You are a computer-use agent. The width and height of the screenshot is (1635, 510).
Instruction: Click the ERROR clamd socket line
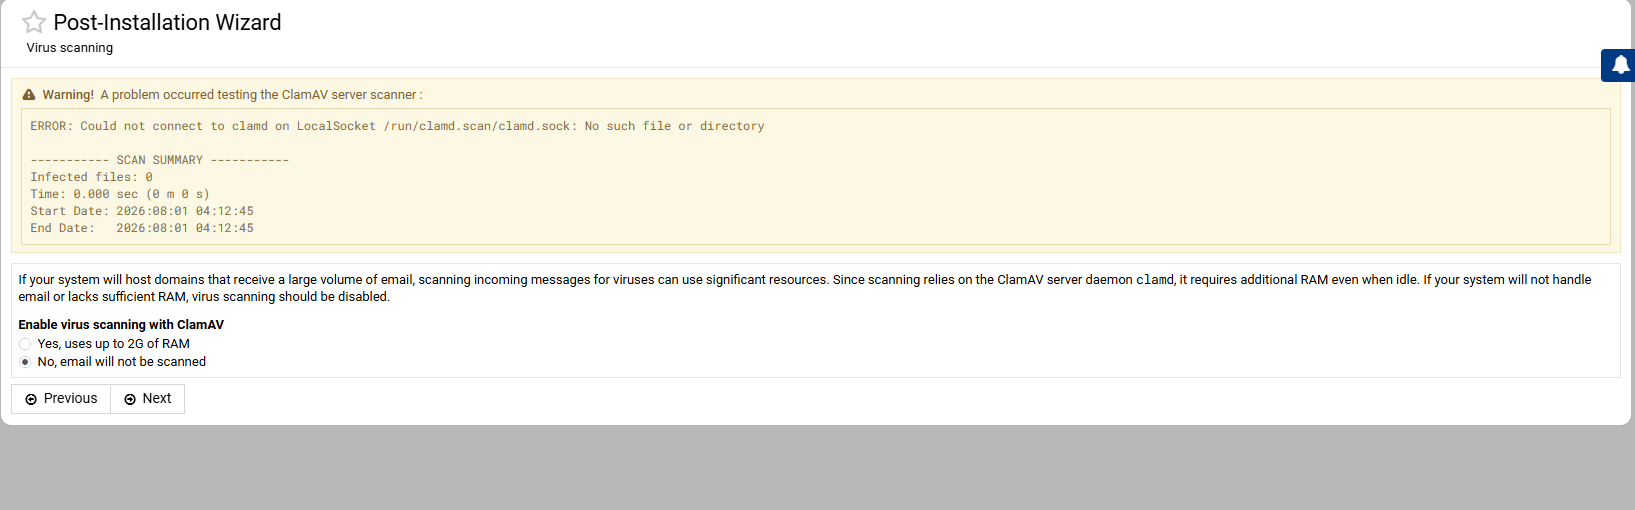click(397, 126)
